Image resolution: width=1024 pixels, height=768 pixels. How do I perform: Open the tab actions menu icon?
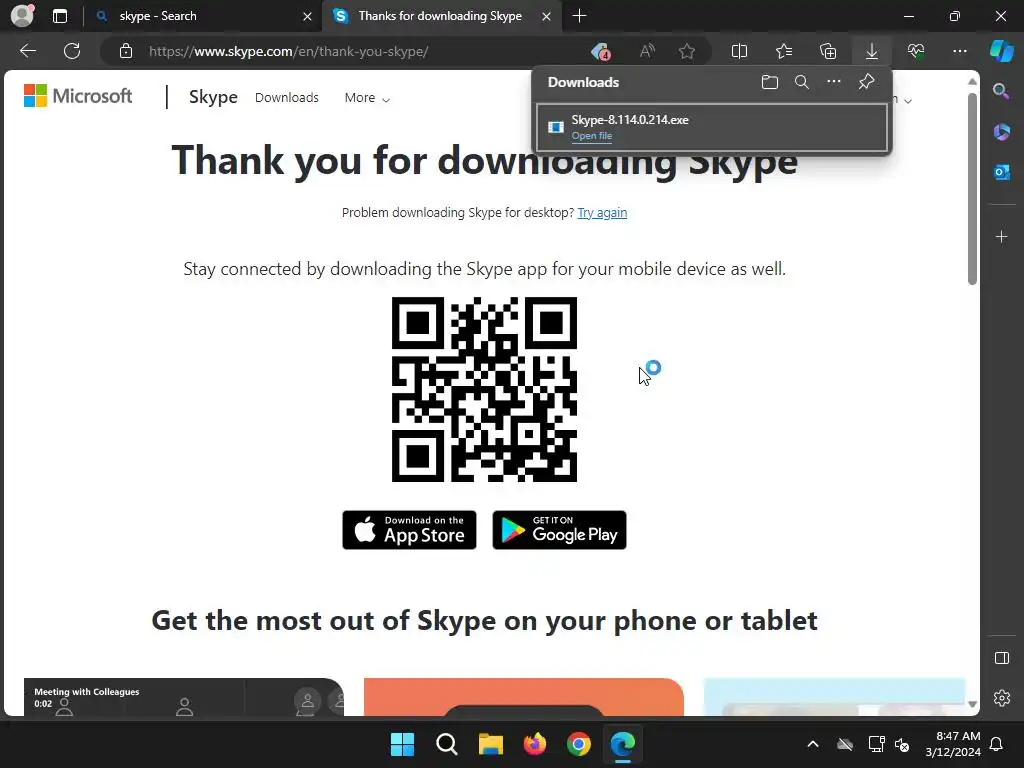point(60,16)
